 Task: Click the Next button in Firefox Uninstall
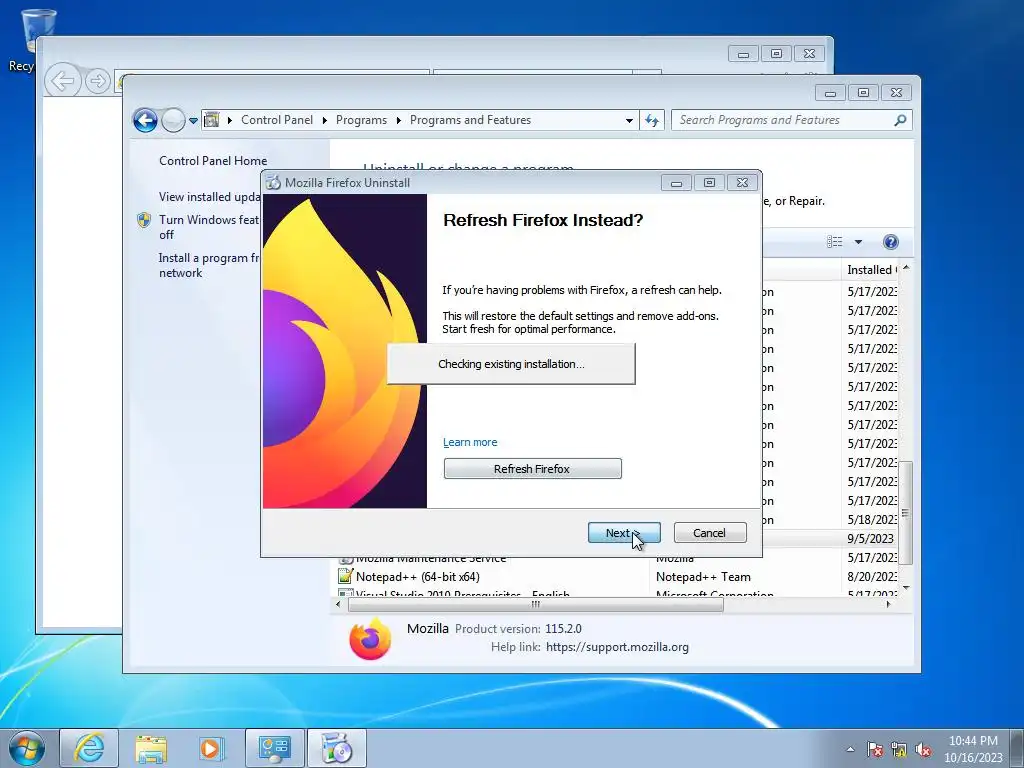(624, 533)
